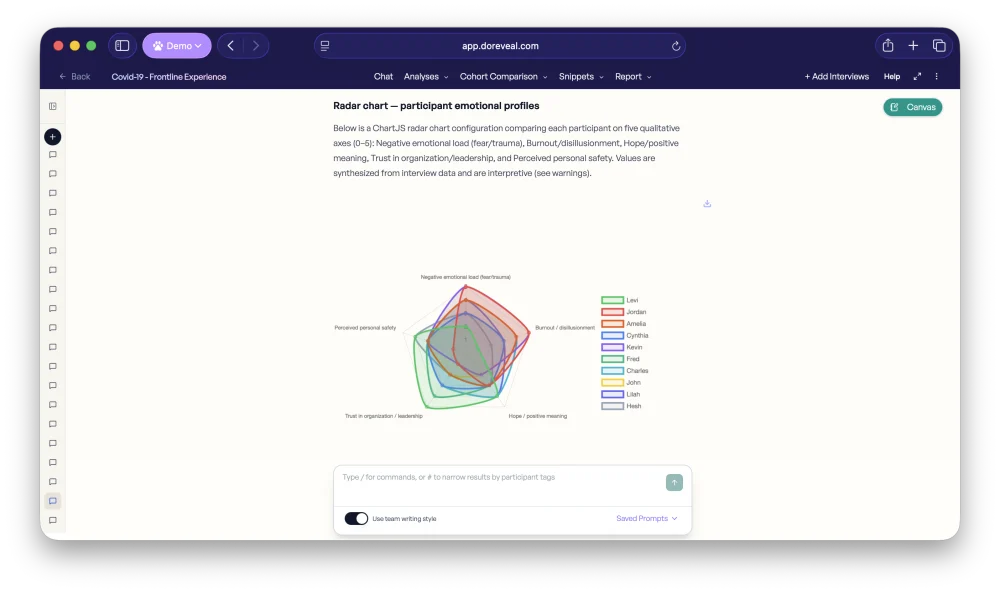Click the Perceived personal safety axis label

[x=365, y=328]
